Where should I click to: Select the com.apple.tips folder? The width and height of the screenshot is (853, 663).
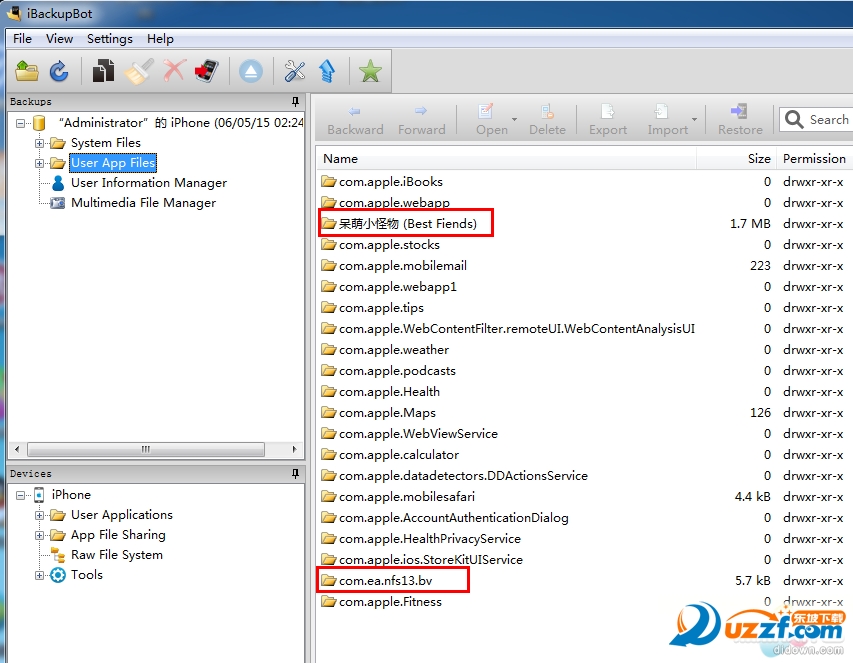coord(381,308)
